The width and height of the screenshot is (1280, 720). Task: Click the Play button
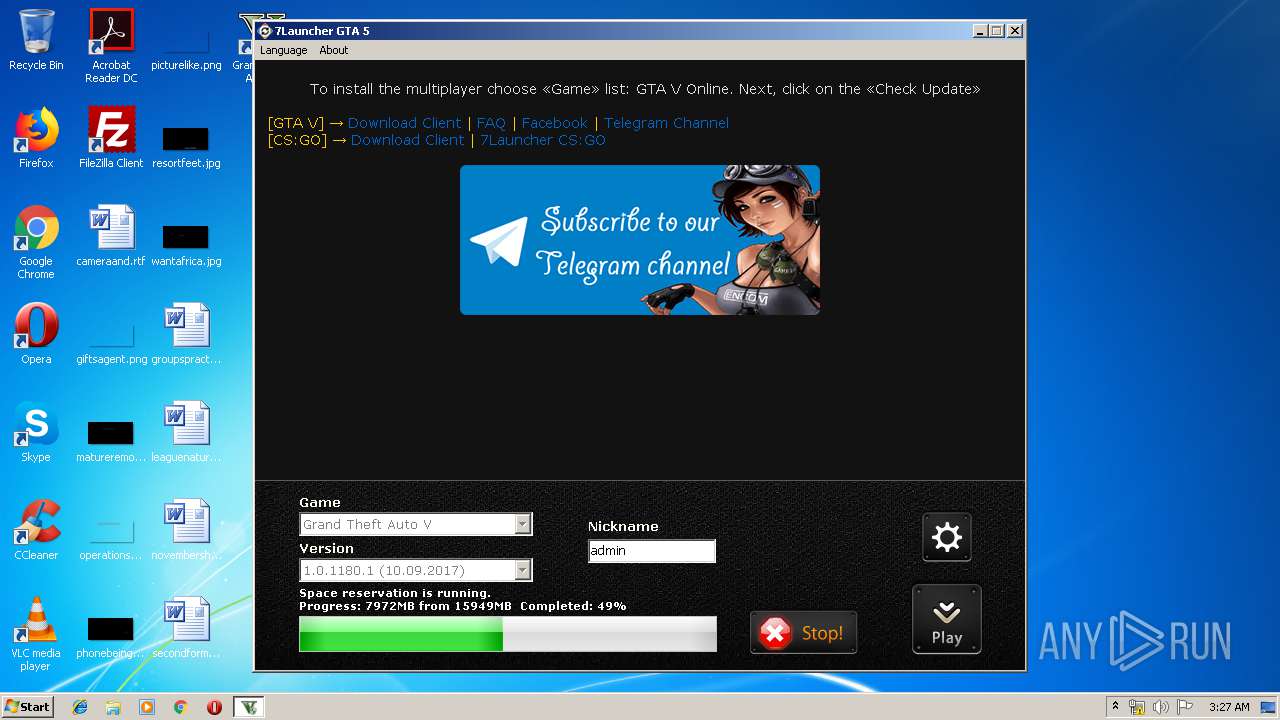coord(946,620)
